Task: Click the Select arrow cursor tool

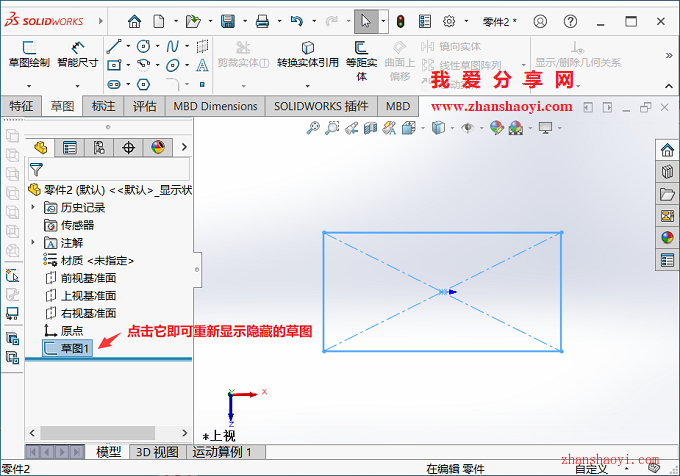Action: (x=366, y=21)
